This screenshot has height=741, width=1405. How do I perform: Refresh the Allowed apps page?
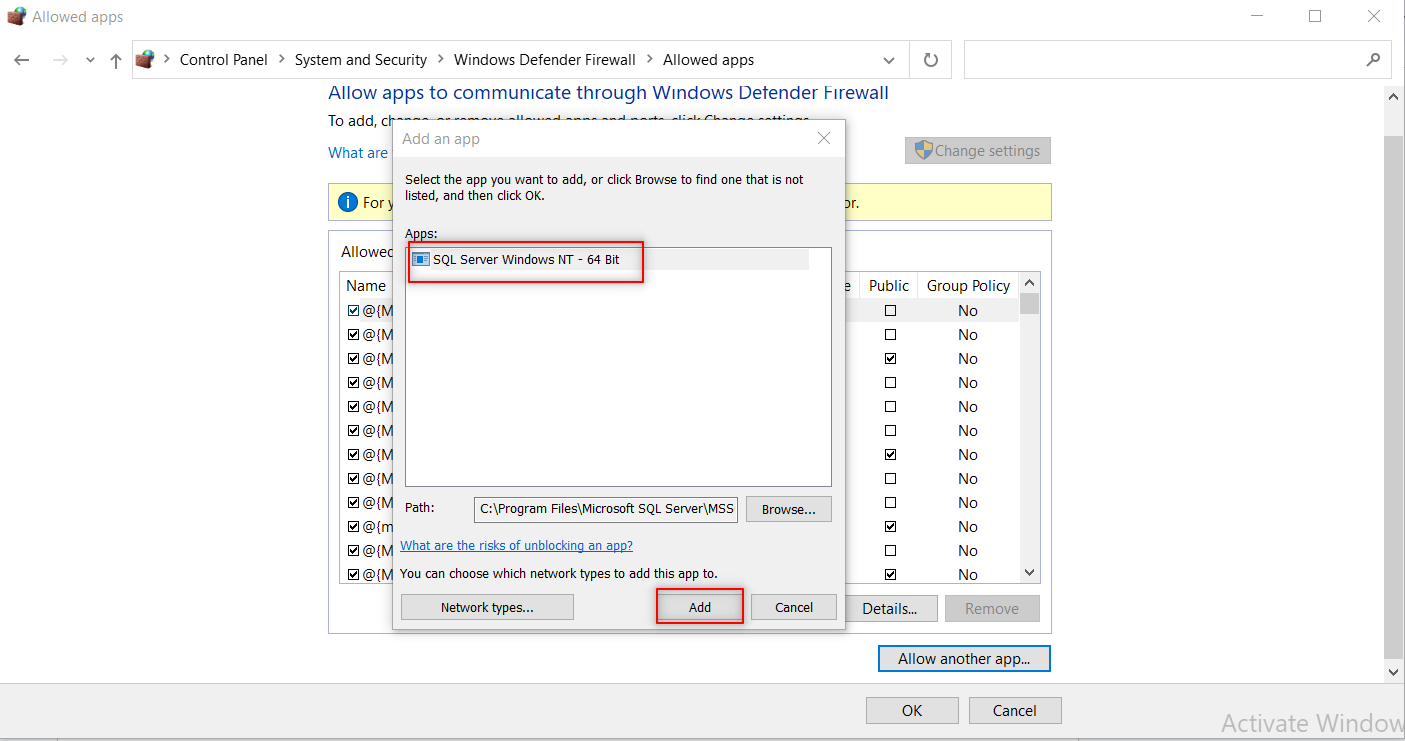[x=931, y=60]
